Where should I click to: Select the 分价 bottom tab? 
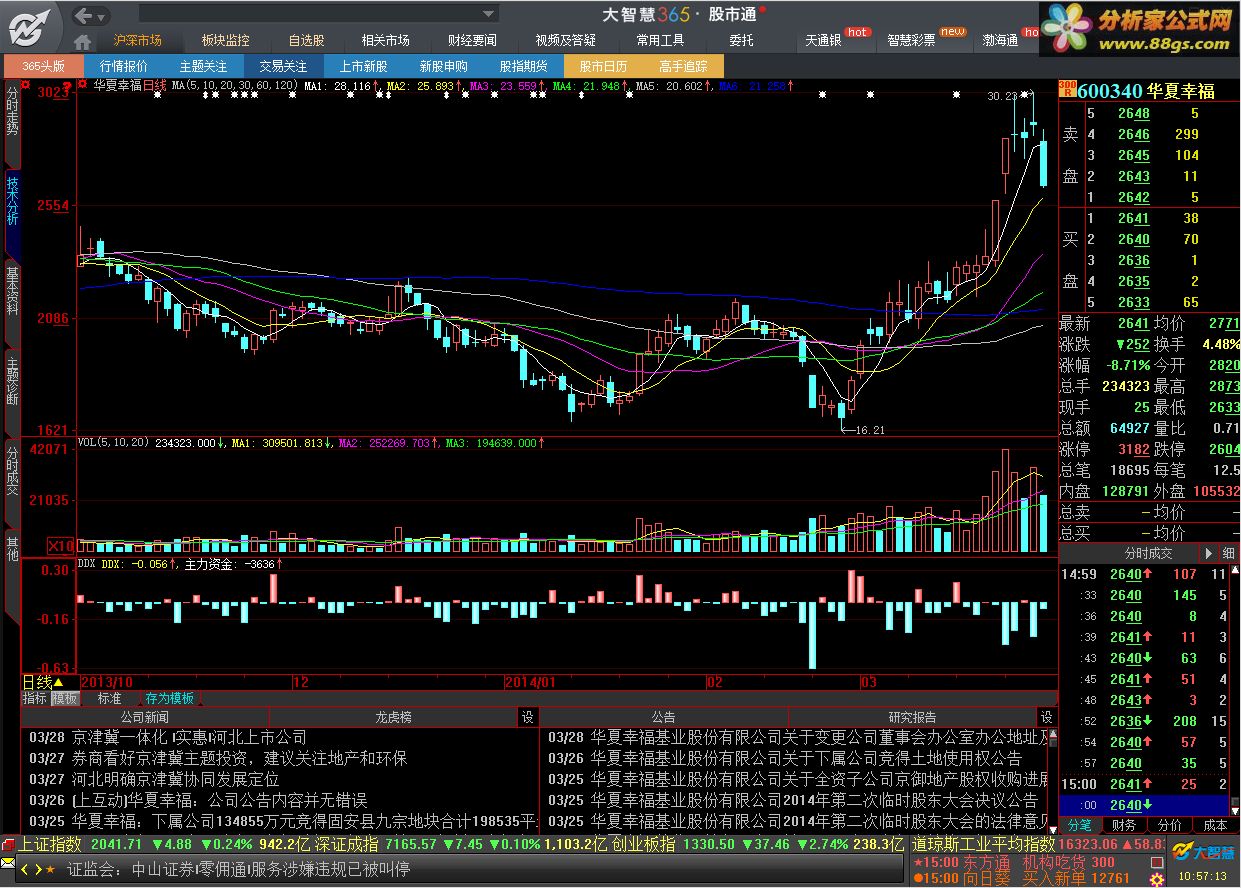(1169, 825)
